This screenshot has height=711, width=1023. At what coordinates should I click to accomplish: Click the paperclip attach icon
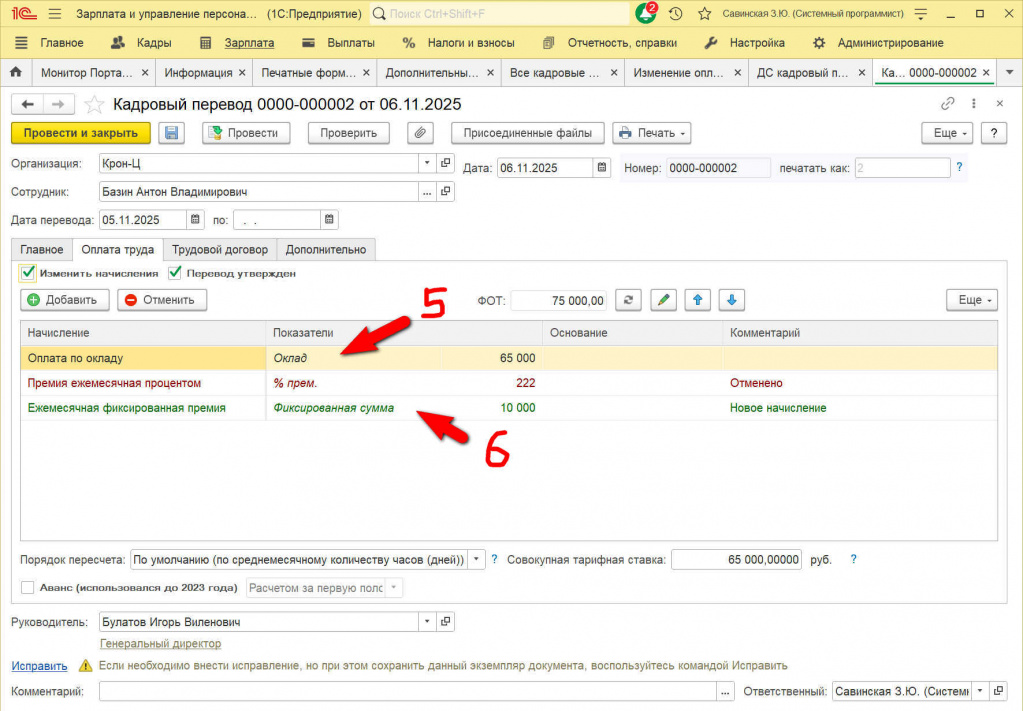420,133
